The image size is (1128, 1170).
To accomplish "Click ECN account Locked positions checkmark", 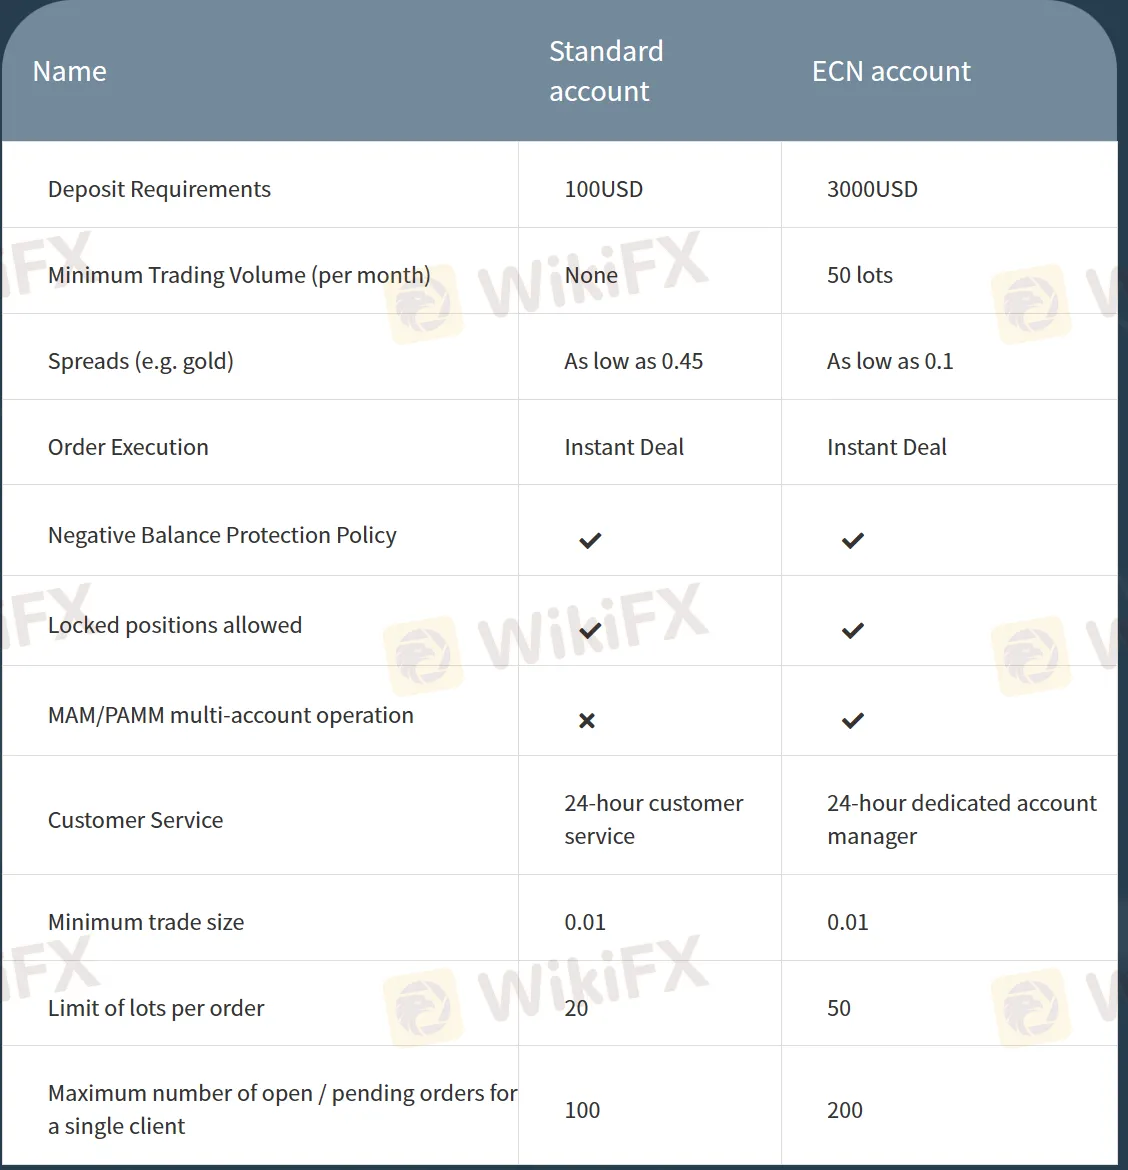I will click(x=852, y=630).
